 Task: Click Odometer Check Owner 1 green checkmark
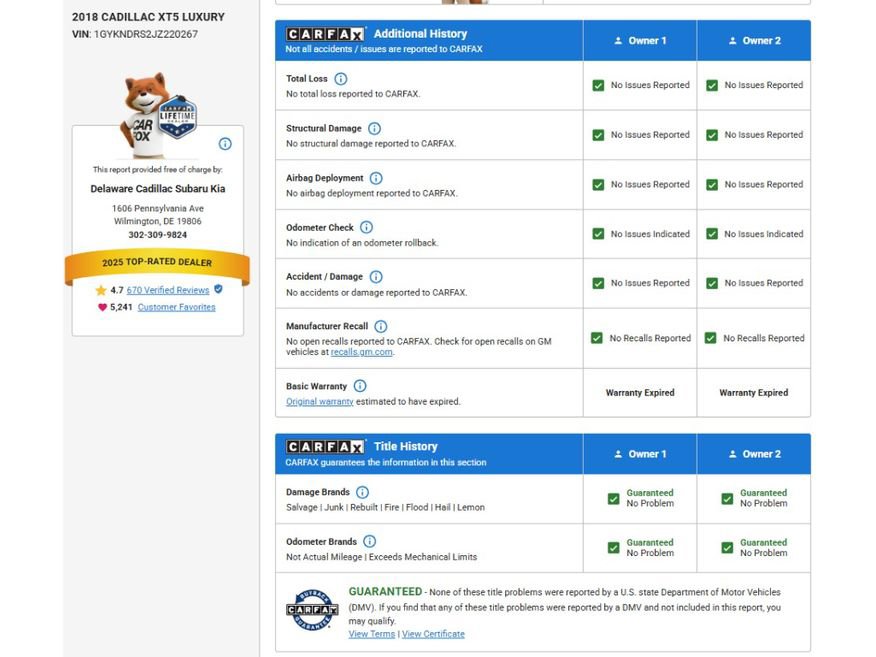tap(598, 234)
